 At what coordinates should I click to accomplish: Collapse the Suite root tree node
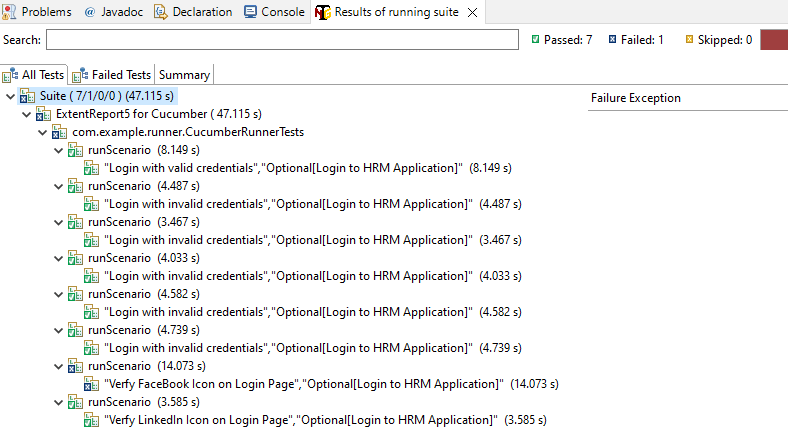(x=10, y=96)
